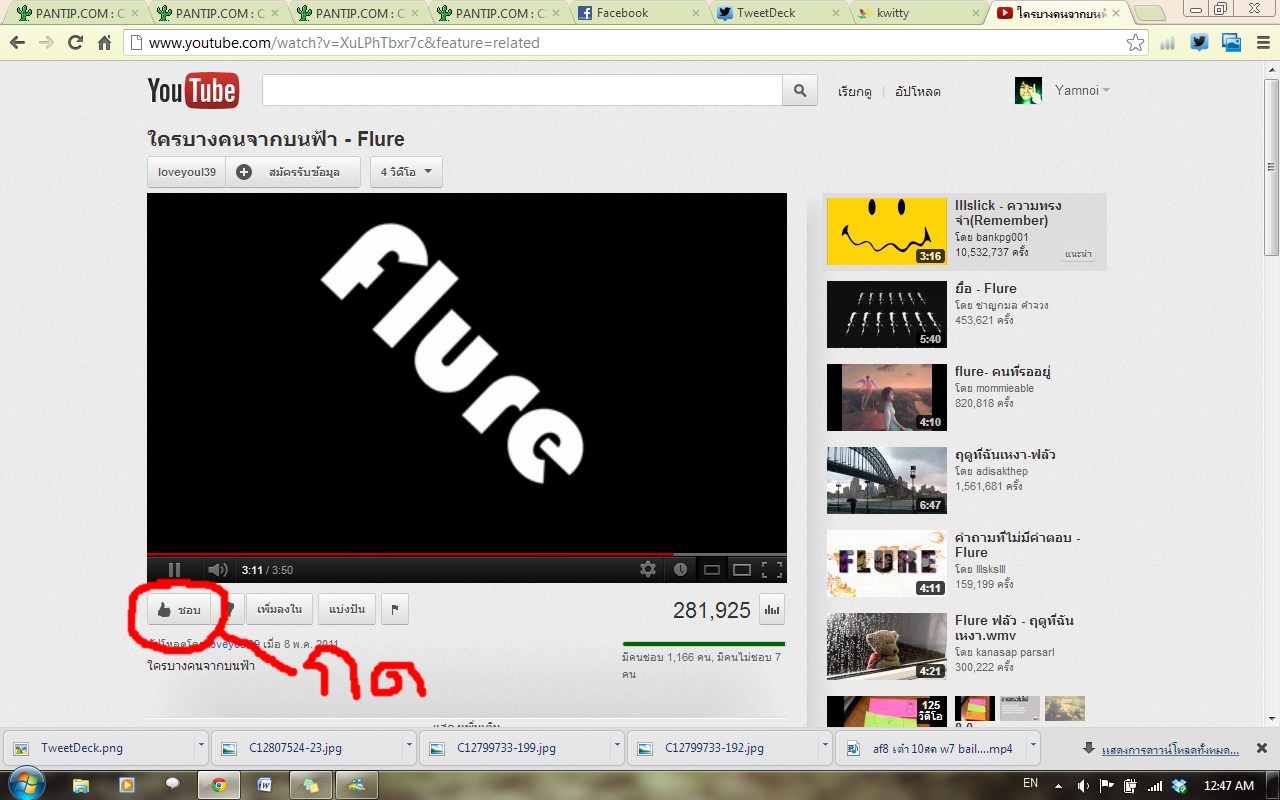The height and width of the screenshot is (800, 1280).
Task: Click the YouTube search magnifier button
Action: (x=800, y=90)
